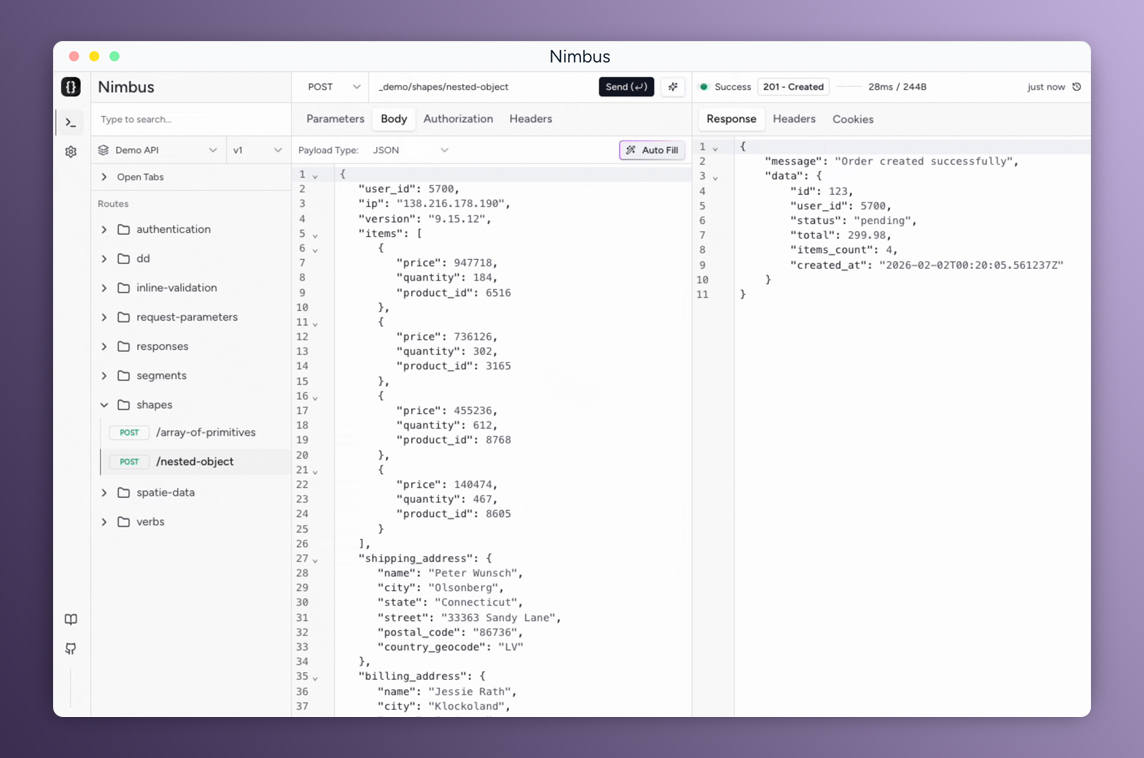Image resolution: width=1144 pixels, height=758 pixels.
Task: Fold the items array at line 5
Action: click(315, 236)
